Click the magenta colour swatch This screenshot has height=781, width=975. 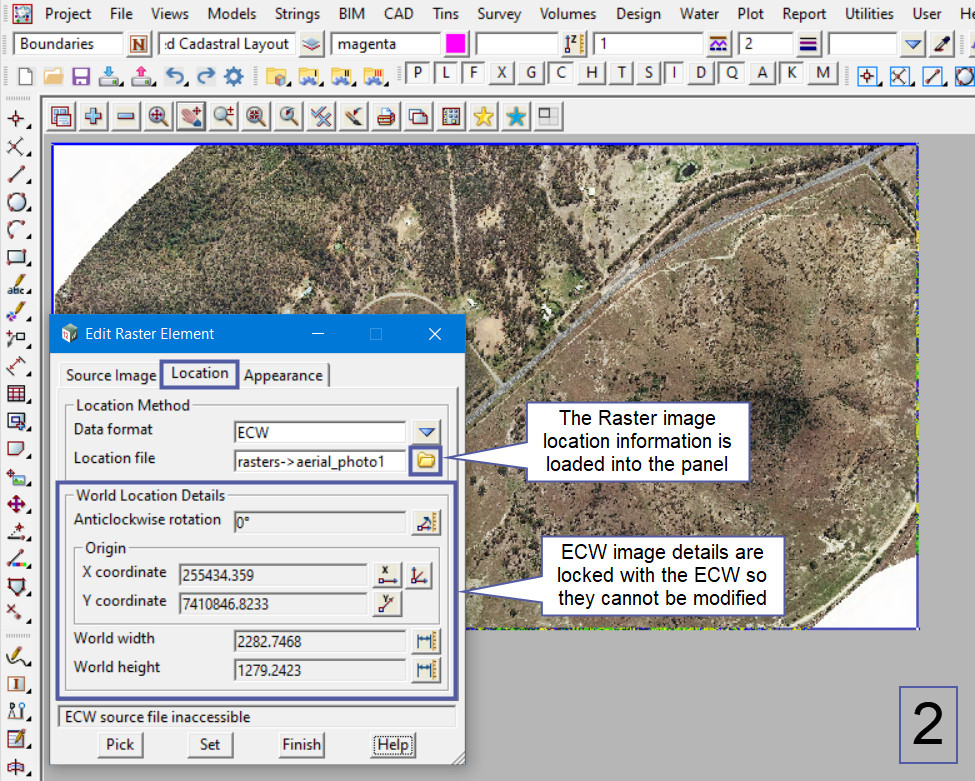pos(455,44)
